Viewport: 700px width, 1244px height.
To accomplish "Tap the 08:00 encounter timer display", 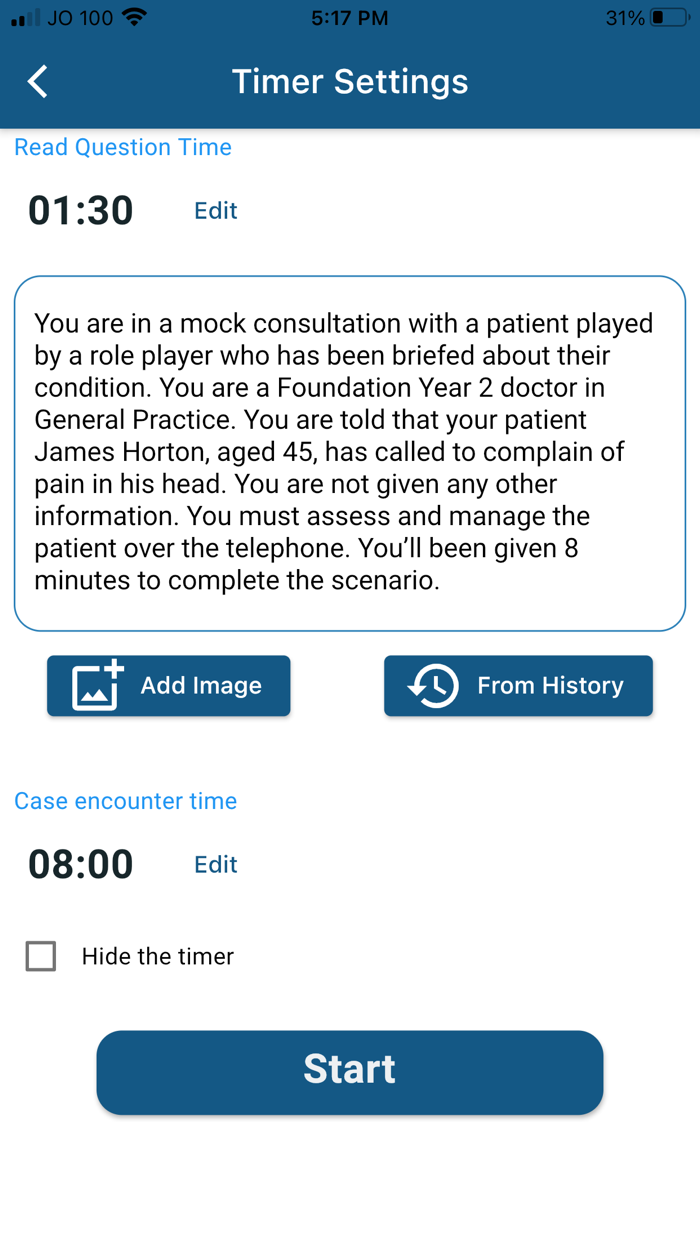I will (x=80, y=864).
